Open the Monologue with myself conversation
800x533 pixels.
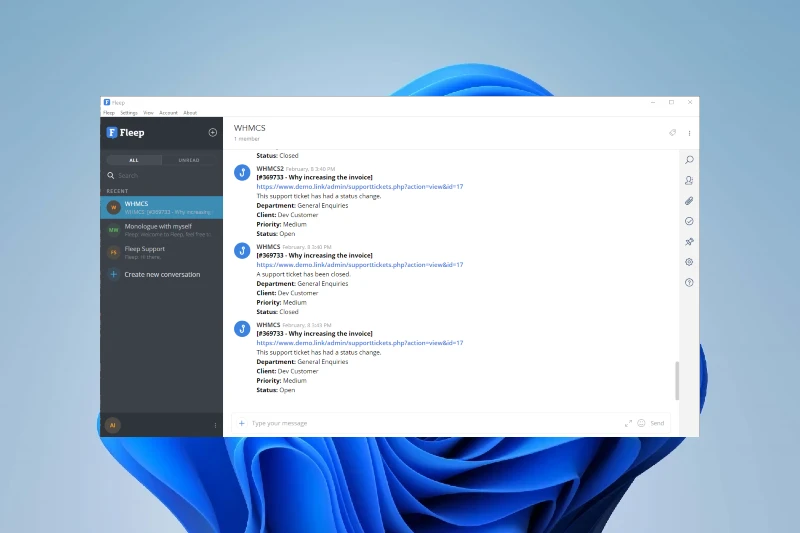(x=162, y=230)
